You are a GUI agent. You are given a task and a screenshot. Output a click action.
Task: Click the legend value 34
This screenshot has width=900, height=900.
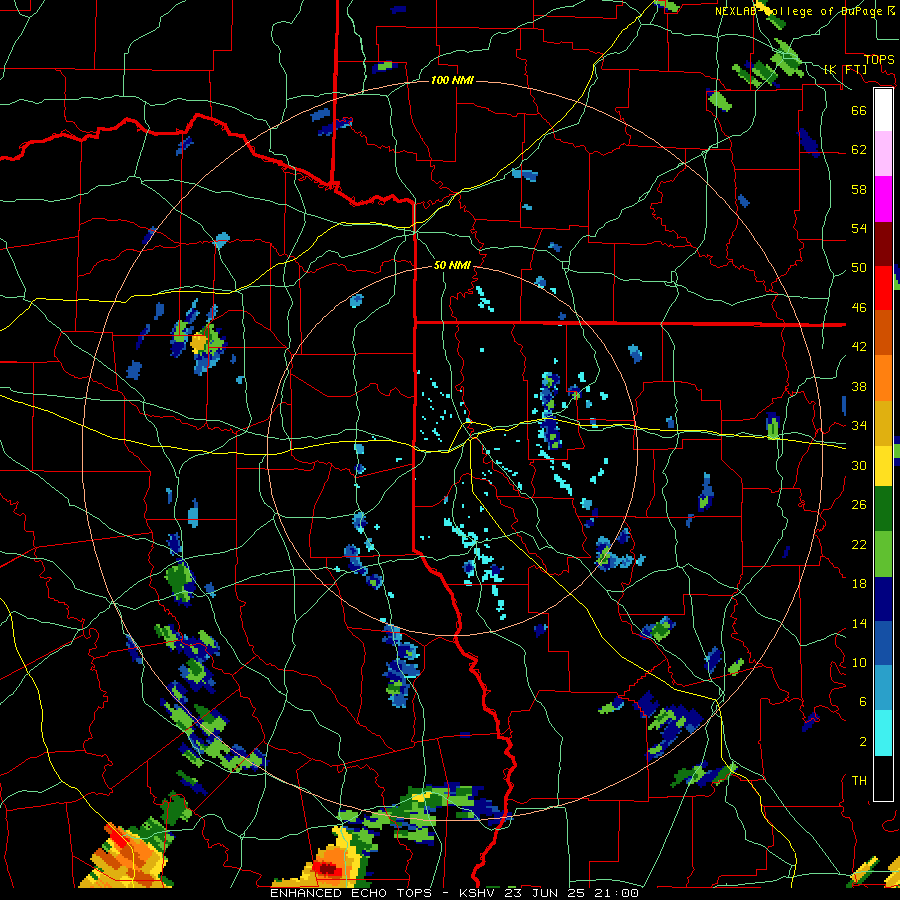point(859,425)
